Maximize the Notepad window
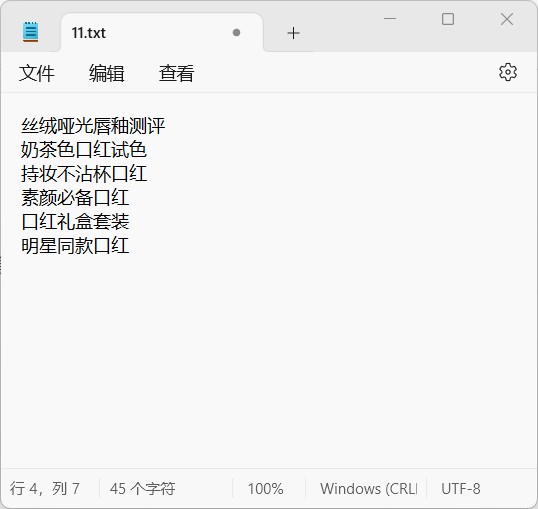The height and width of the screenshot is (509, 538). pyautogui.click(x=448, y=19)
